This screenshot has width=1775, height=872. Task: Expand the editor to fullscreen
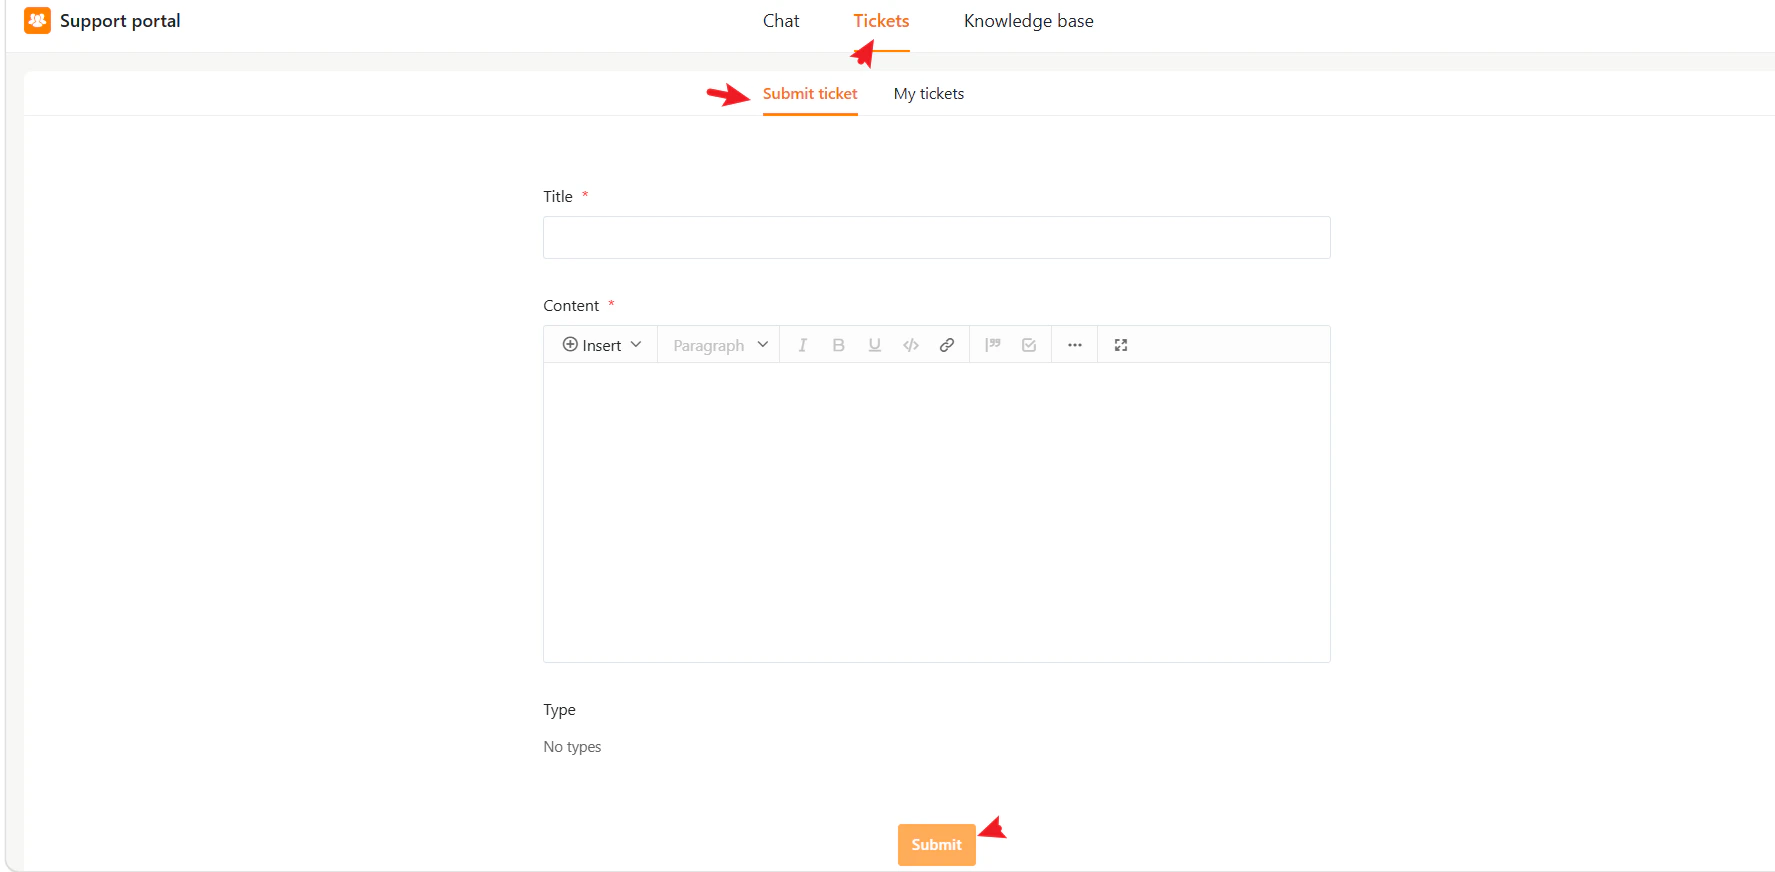coord(1120,345)
